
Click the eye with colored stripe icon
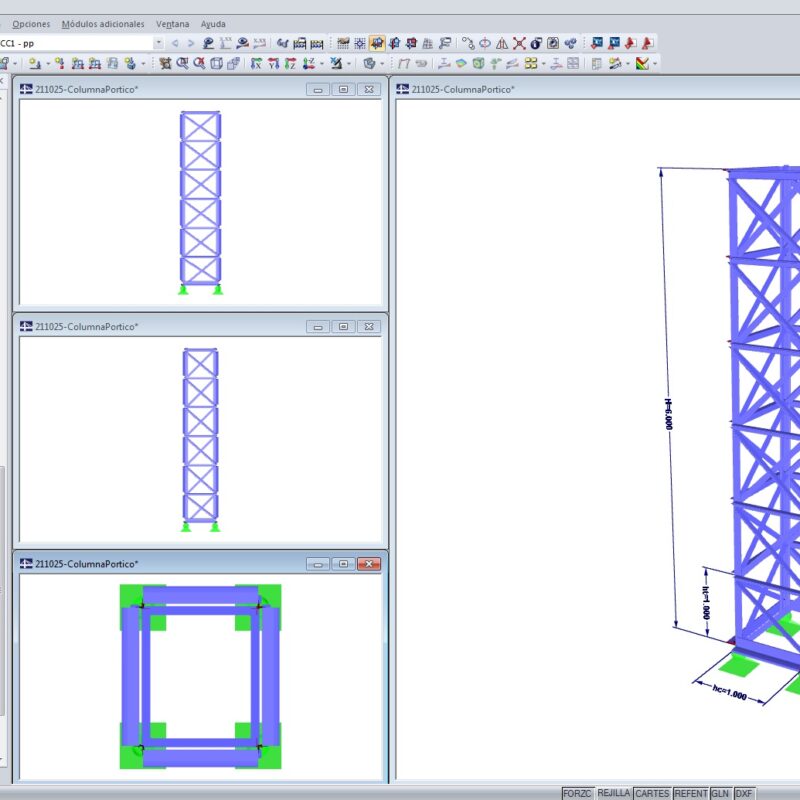(242, 43)
